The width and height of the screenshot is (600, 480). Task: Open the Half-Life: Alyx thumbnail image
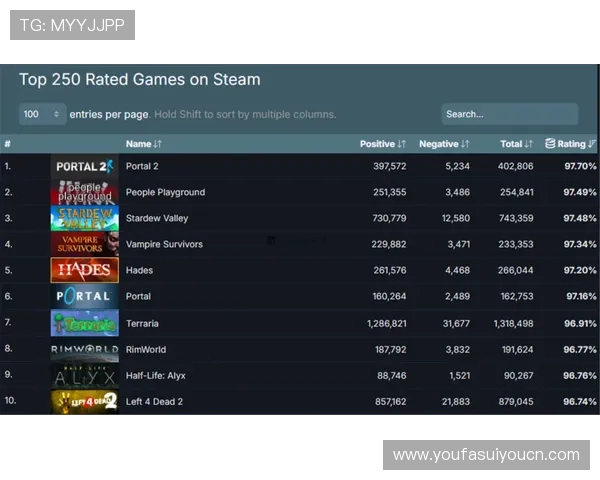tap(85, 376)
